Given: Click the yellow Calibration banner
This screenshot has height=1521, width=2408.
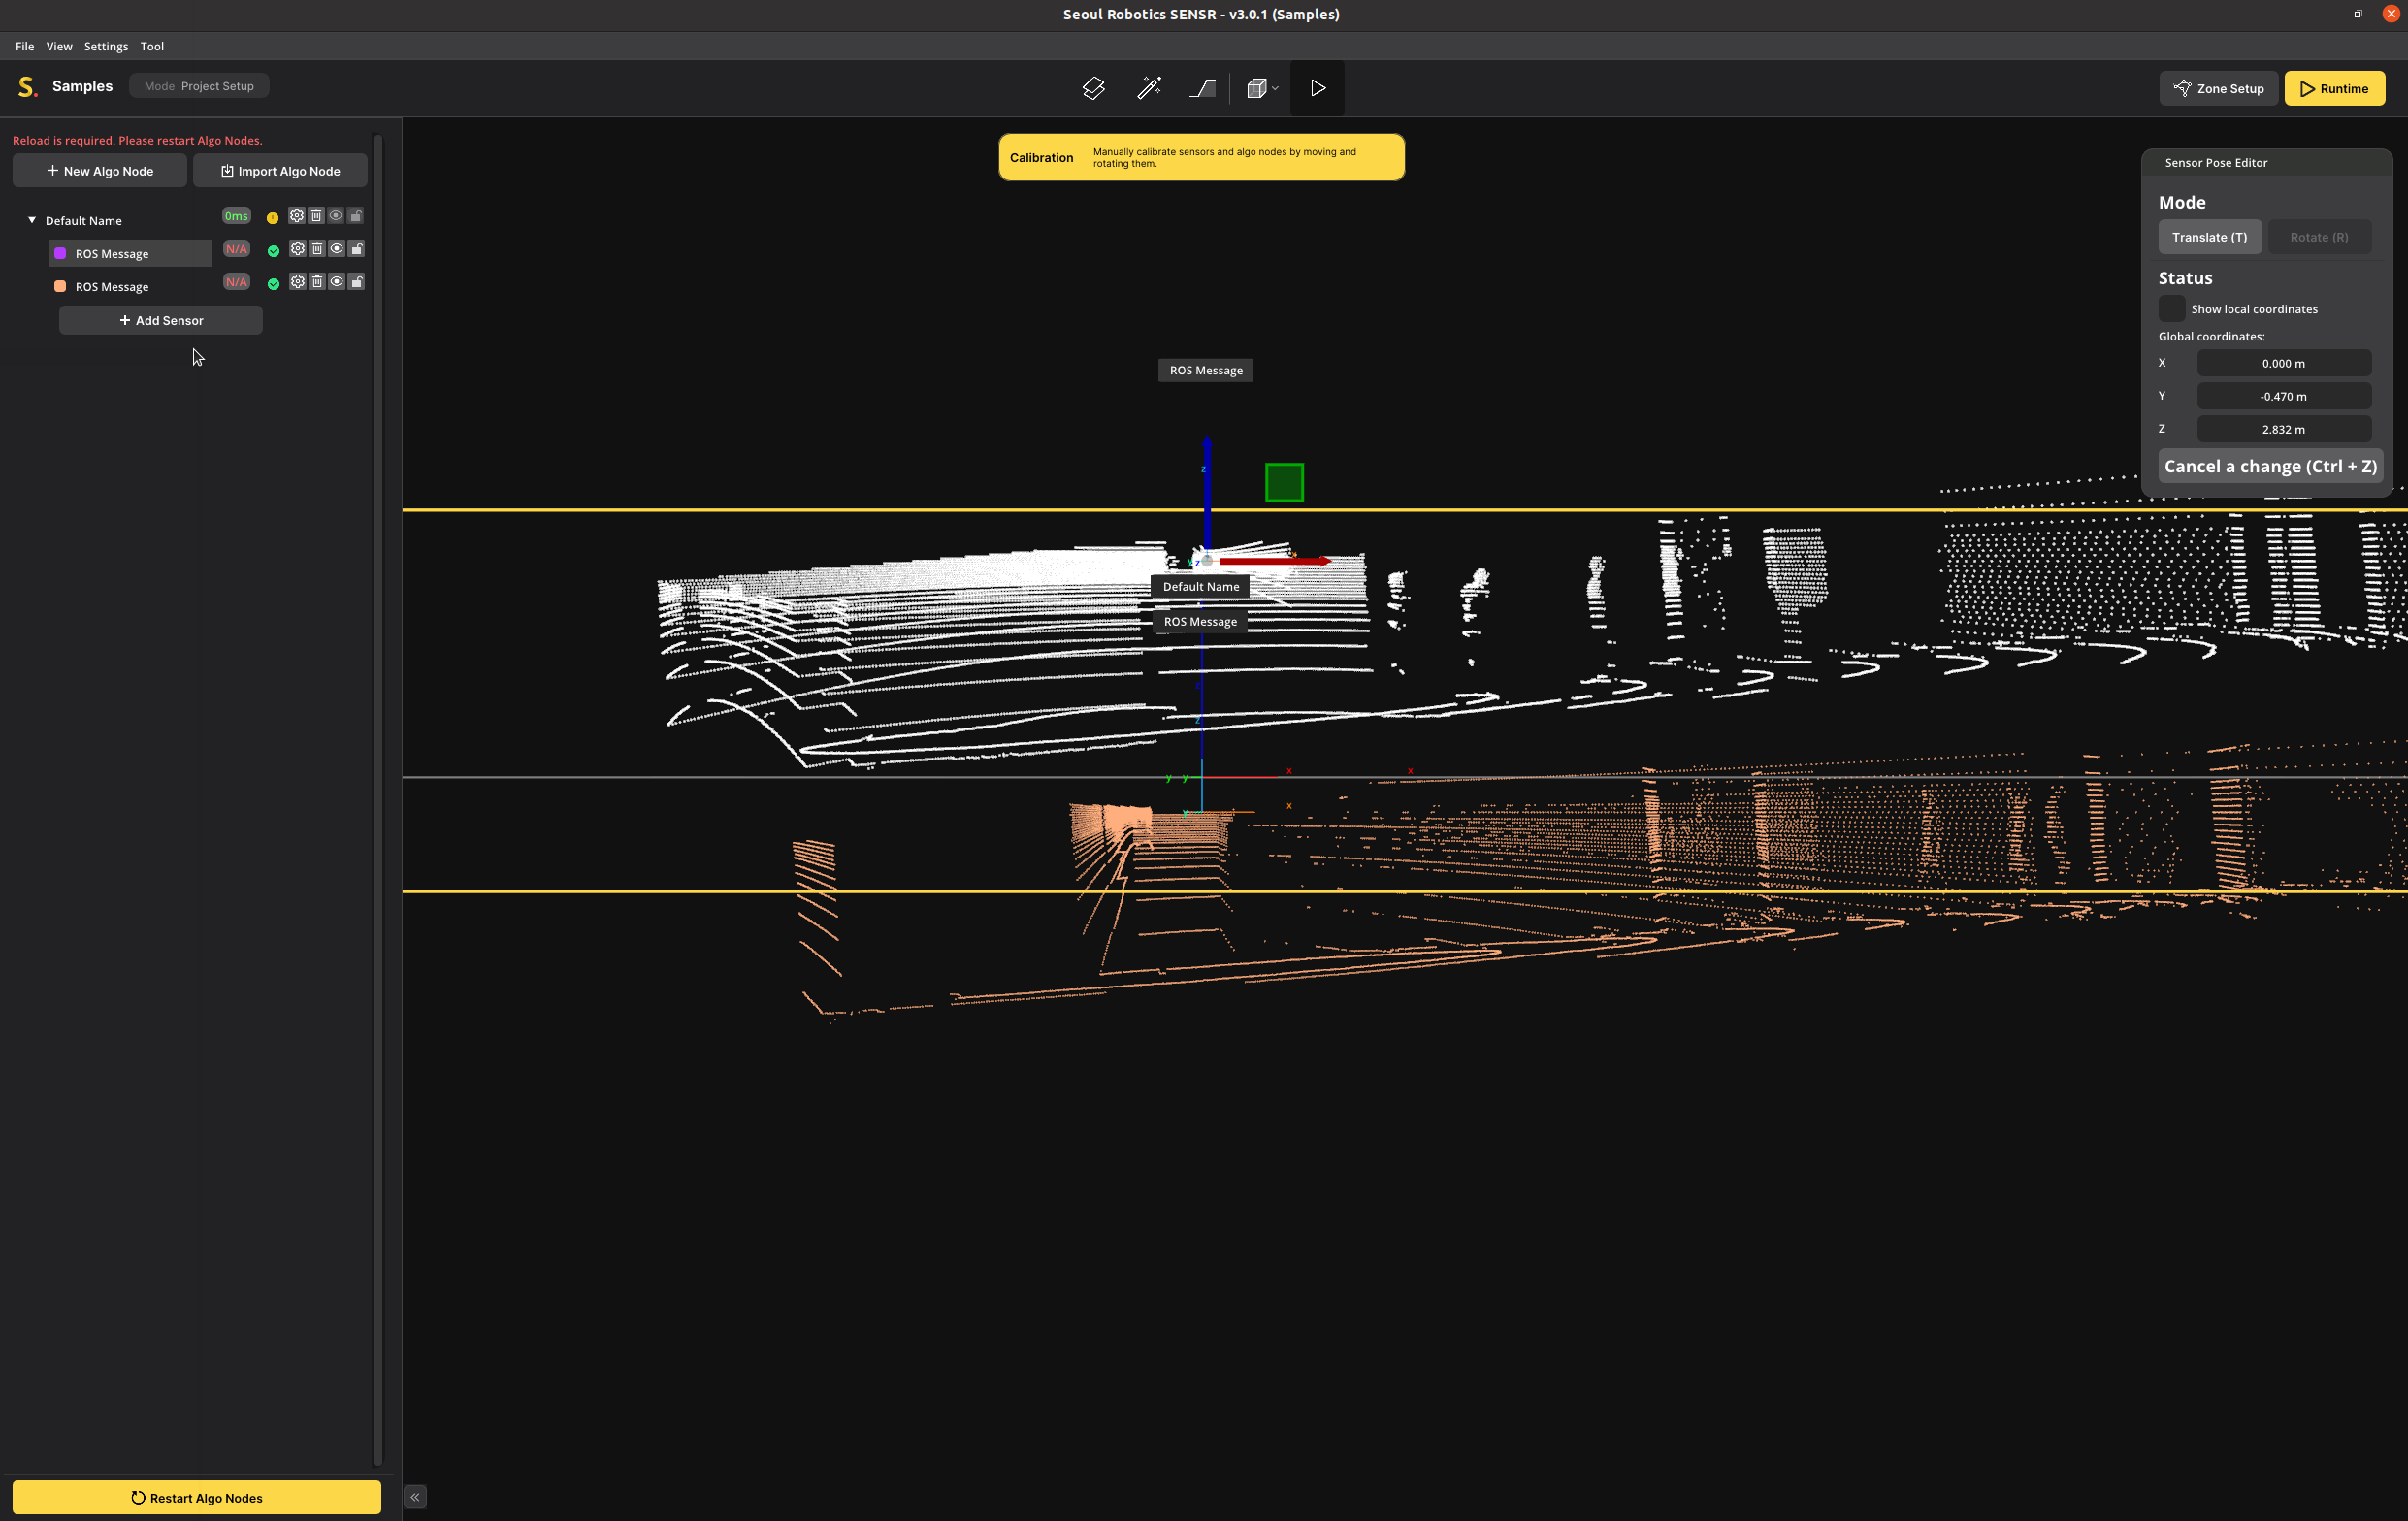Looking at the screenshot, I should [1201, 158].
